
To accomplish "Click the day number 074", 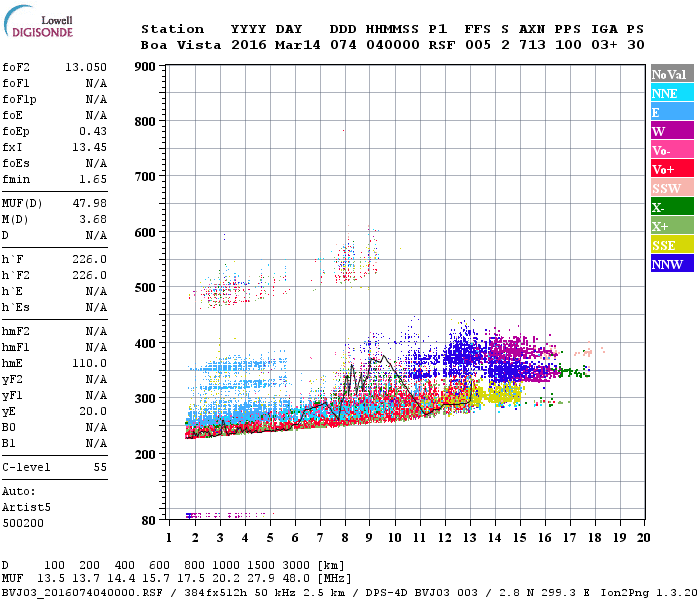I will (x=343, y=45).
